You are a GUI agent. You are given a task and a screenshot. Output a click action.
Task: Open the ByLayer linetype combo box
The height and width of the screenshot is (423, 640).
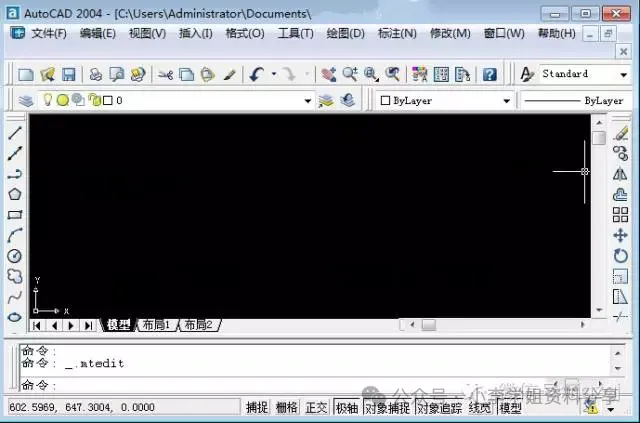[x=576, y=101]
